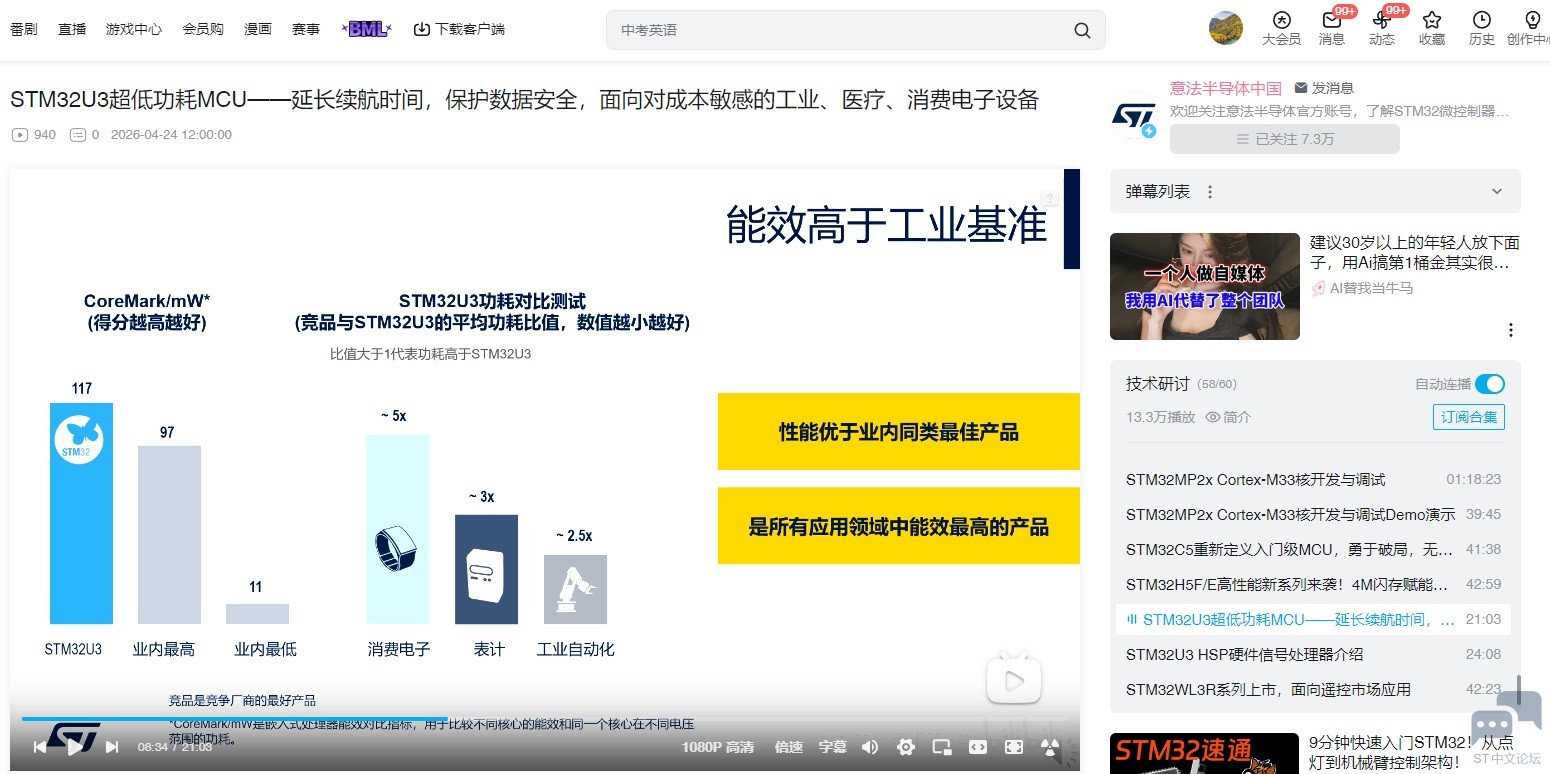Click the 已关注 7.3万 follow button
The height and width of the screenshot is (774, 1550).
(x=1285, y=139)
